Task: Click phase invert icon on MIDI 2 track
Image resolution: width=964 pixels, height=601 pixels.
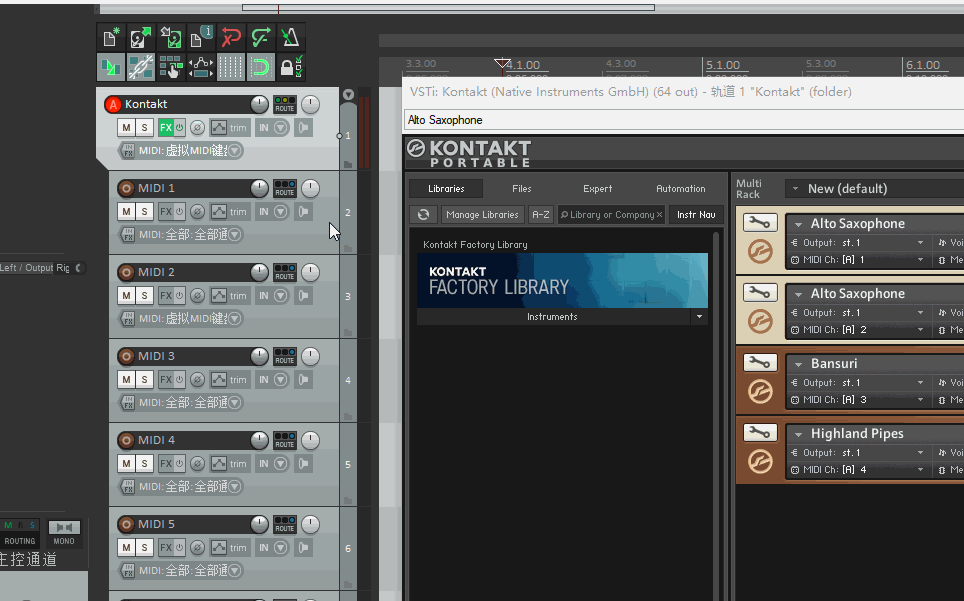Action: [197, 296]
